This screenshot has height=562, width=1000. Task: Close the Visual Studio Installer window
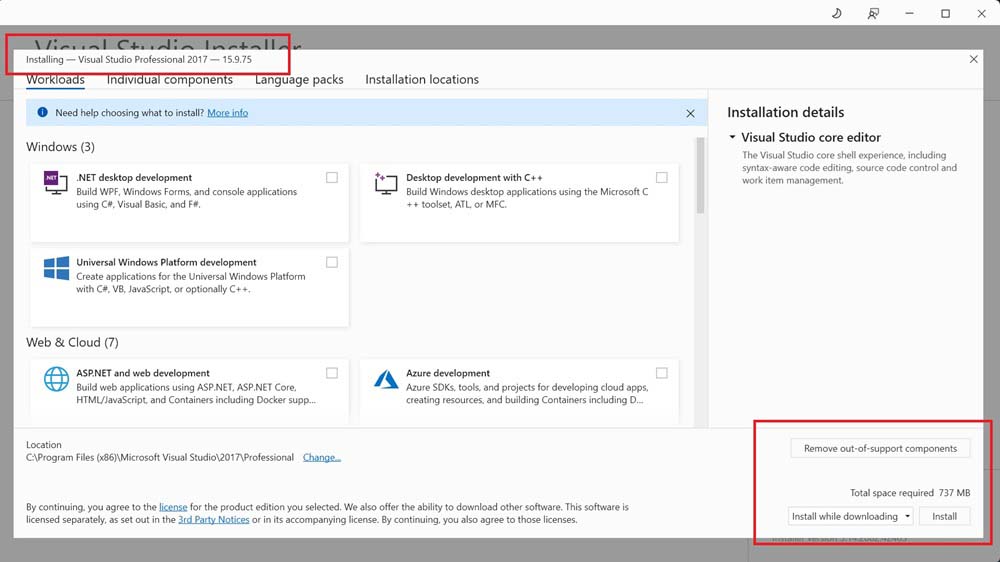point(982,13)
